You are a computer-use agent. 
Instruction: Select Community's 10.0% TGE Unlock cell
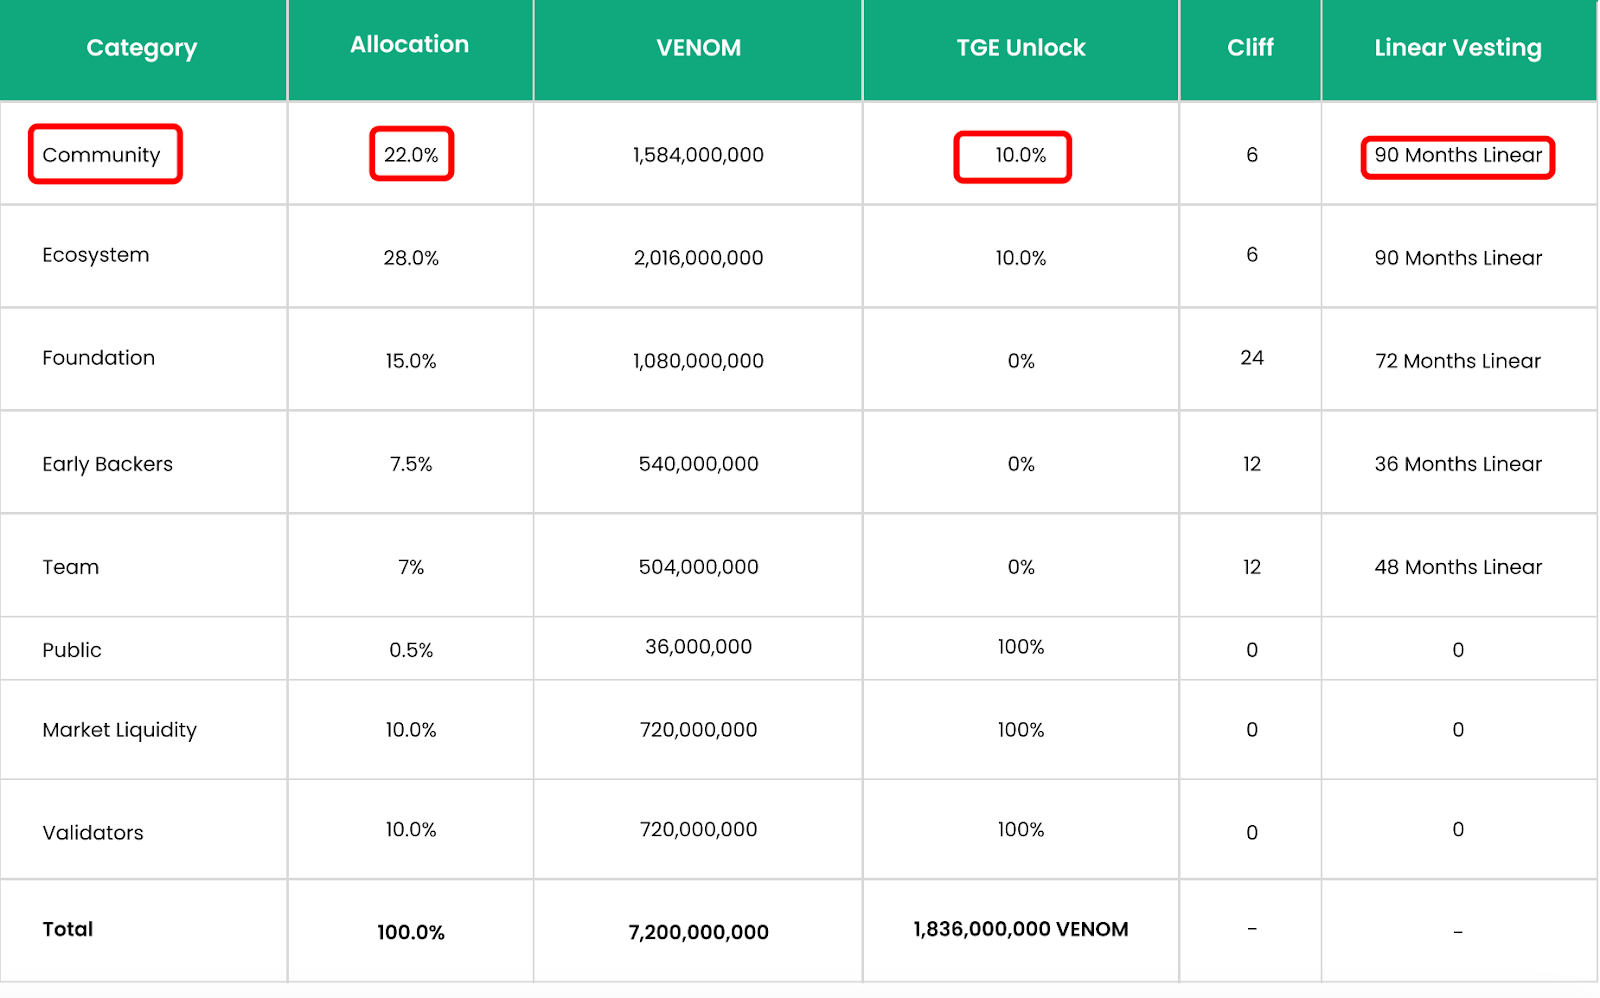coord(1021,155)
